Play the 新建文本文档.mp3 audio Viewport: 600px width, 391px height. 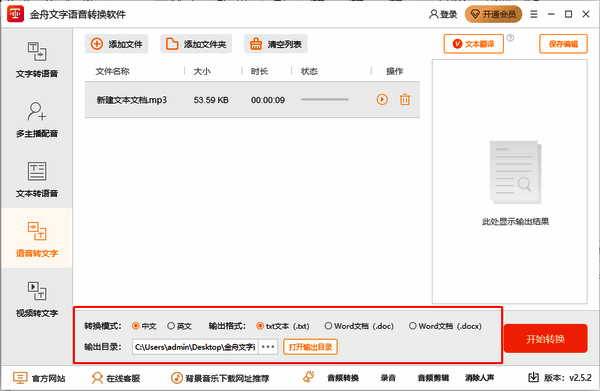pyautogui.click(x=382, y=99)
